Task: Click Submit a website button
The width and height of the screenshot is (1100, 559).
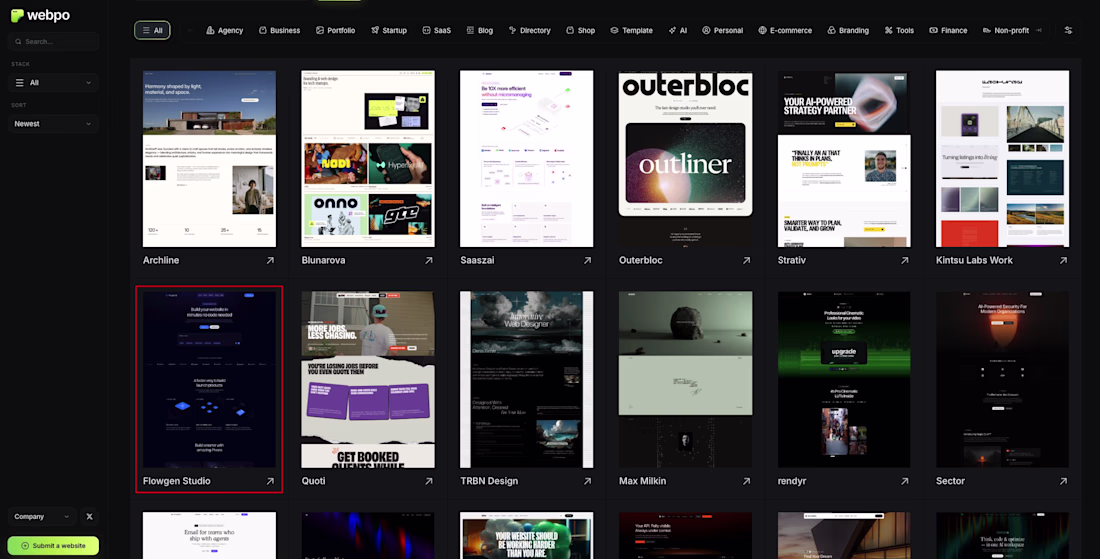Action: (x=53, y=545)
